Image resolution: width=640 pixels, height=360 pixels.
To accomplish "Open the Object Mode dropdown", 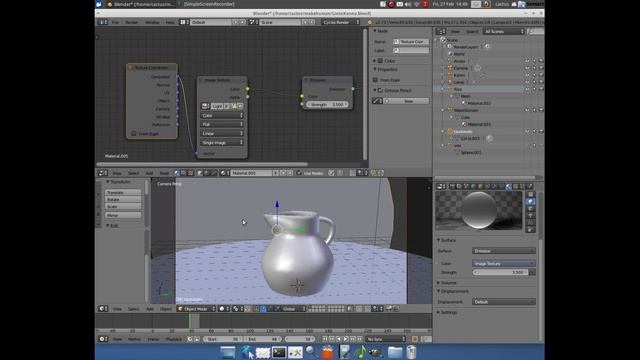I will (x=196, y=309).
